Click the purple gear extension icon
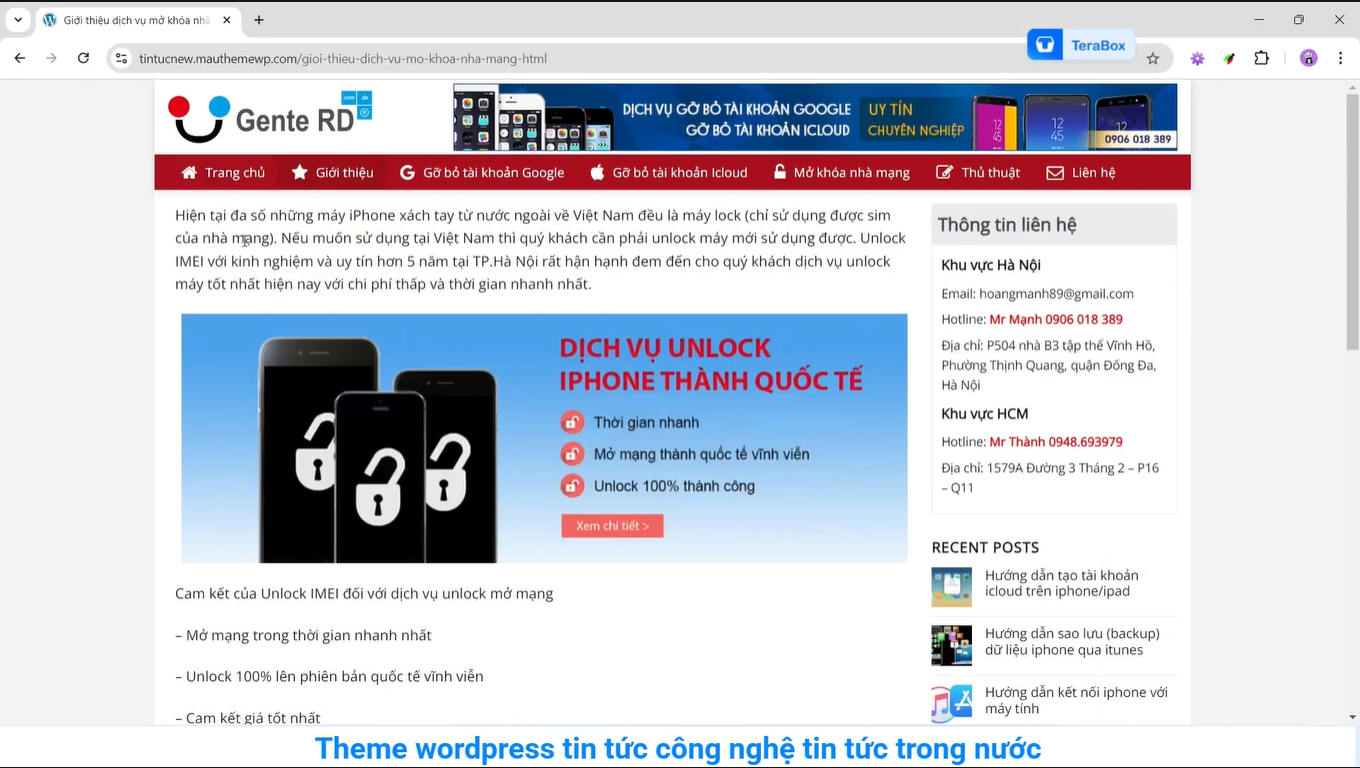 point(1197,58)
